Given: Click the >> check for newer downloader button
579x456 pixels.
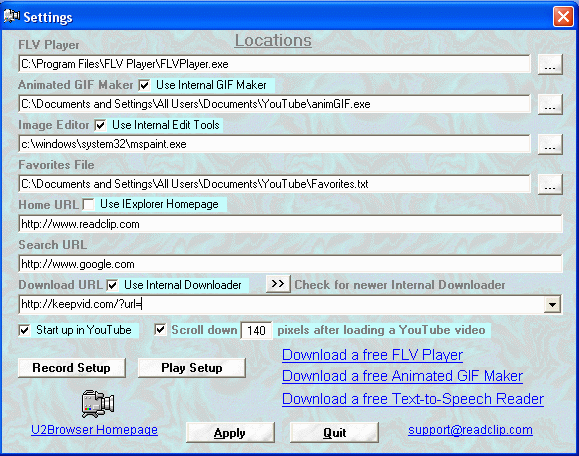Looking at the screenshot, I should click(x=278, y=284).
